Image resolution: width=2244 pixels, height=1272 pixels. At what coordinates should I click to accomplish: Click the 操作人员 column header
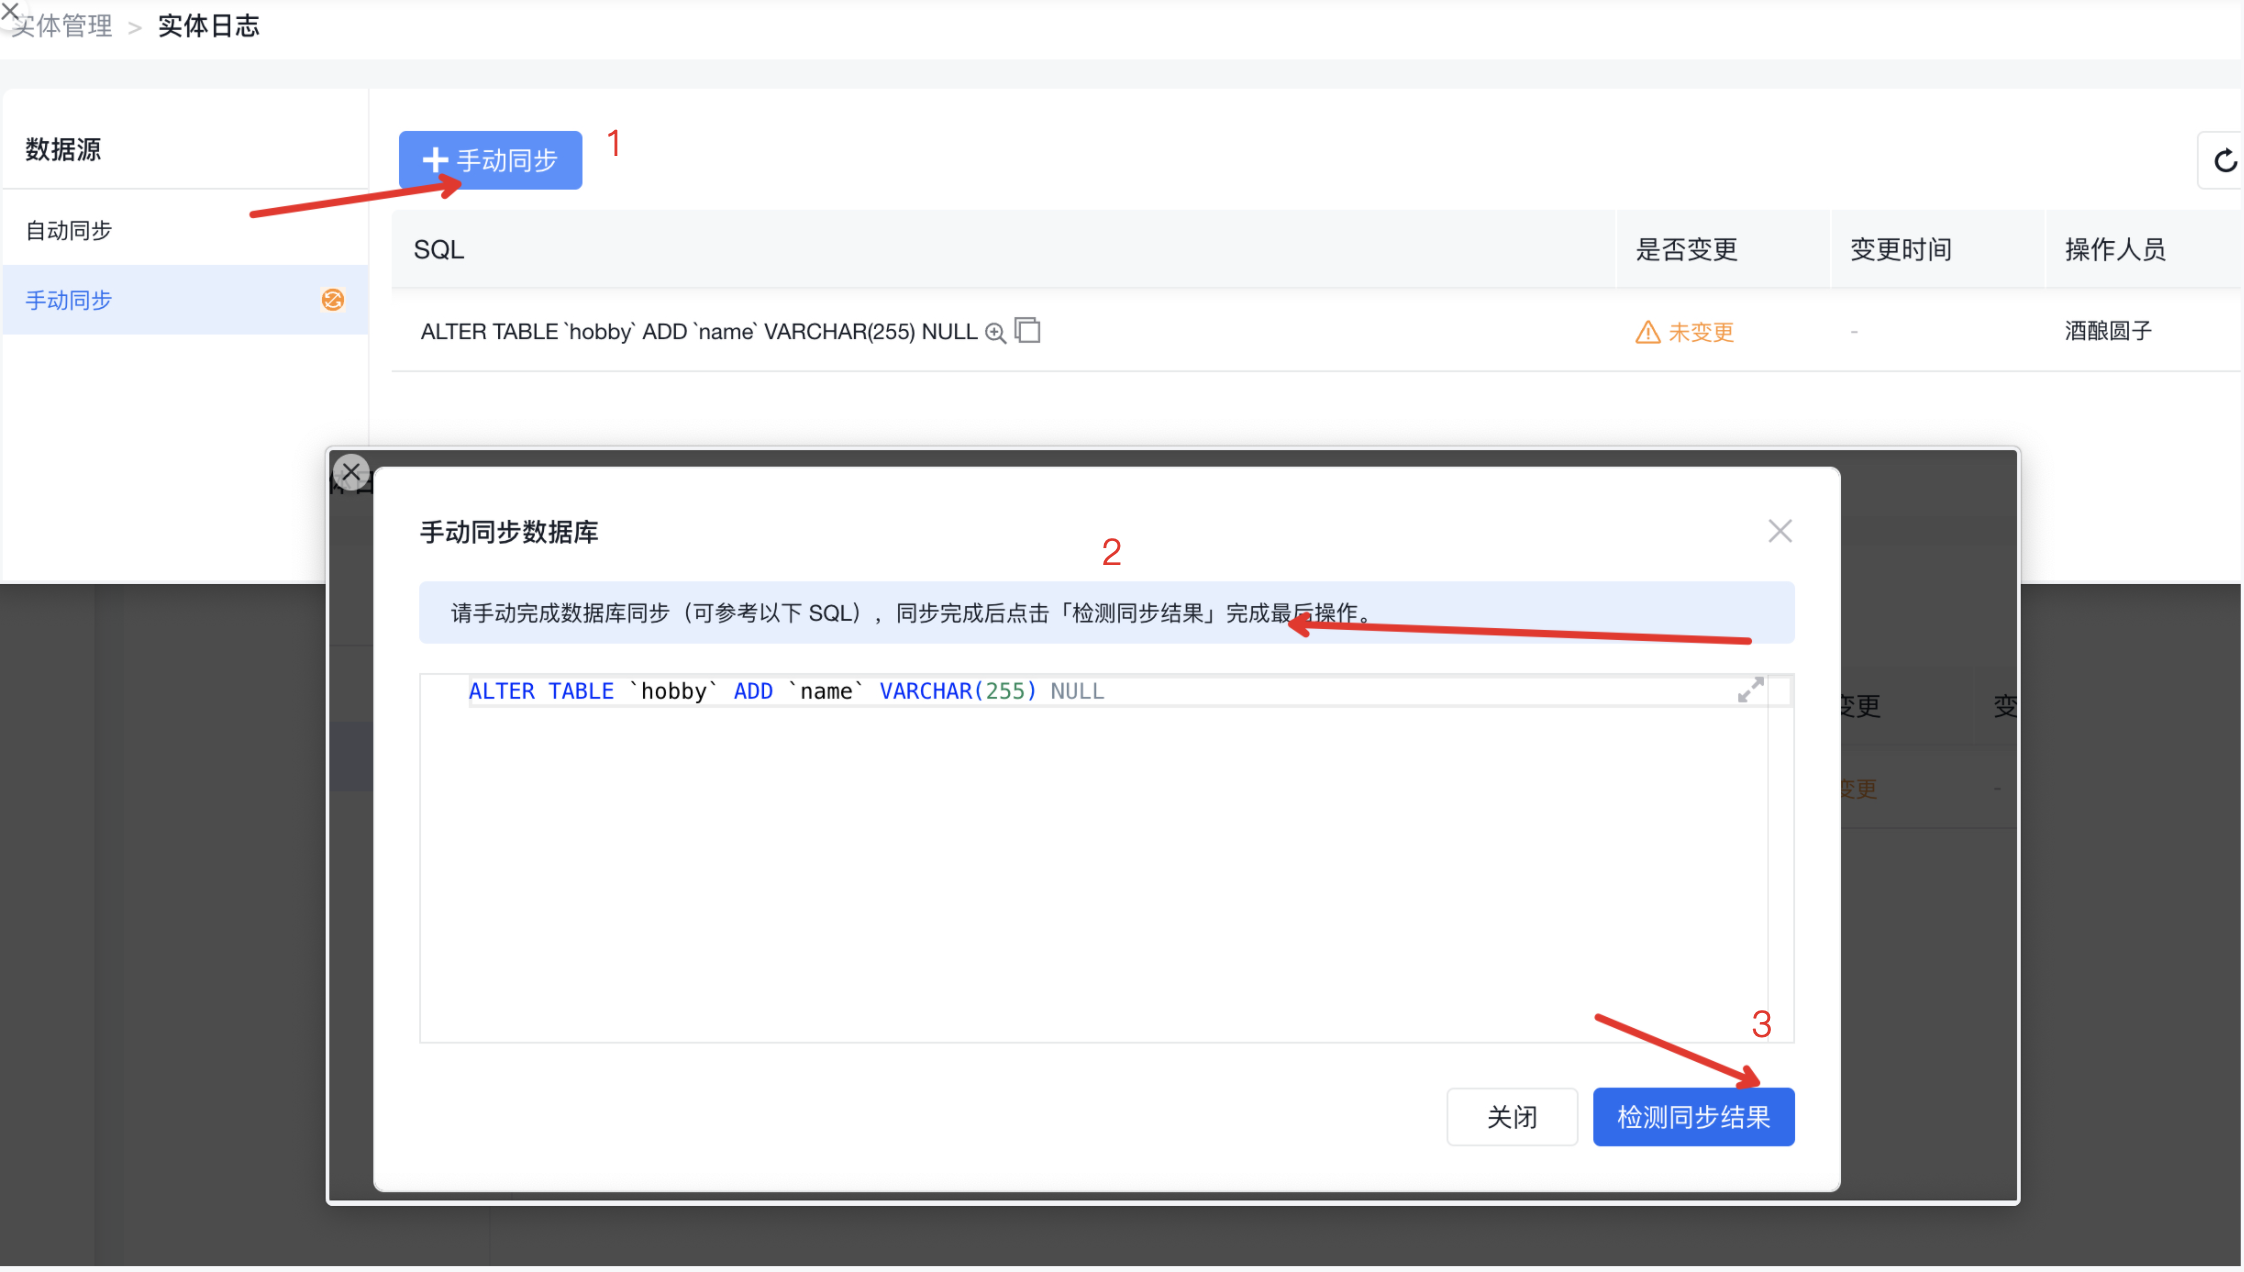(2116, 250)
